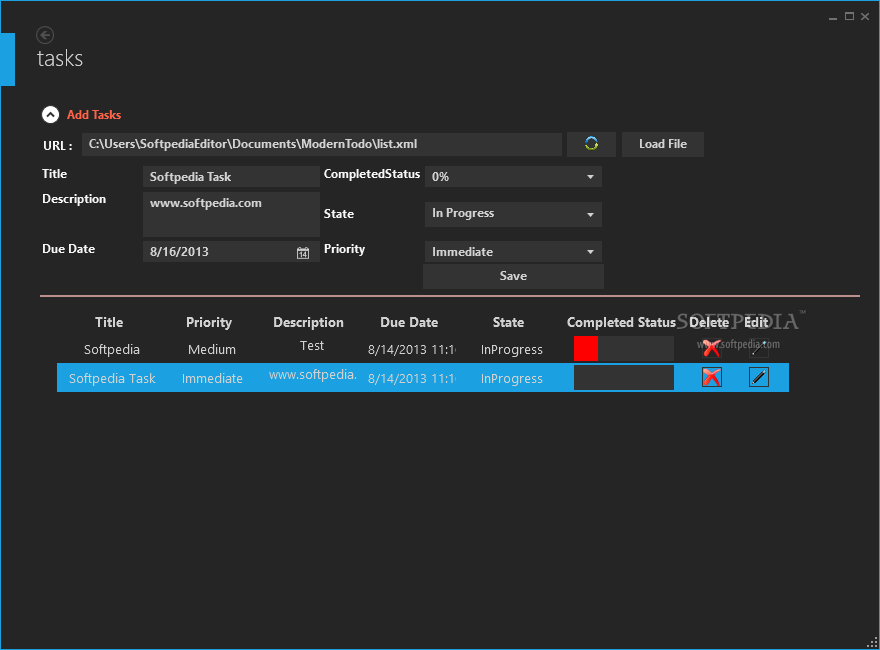
Task: Minimize the application window
Action: (x=833, y=18)
